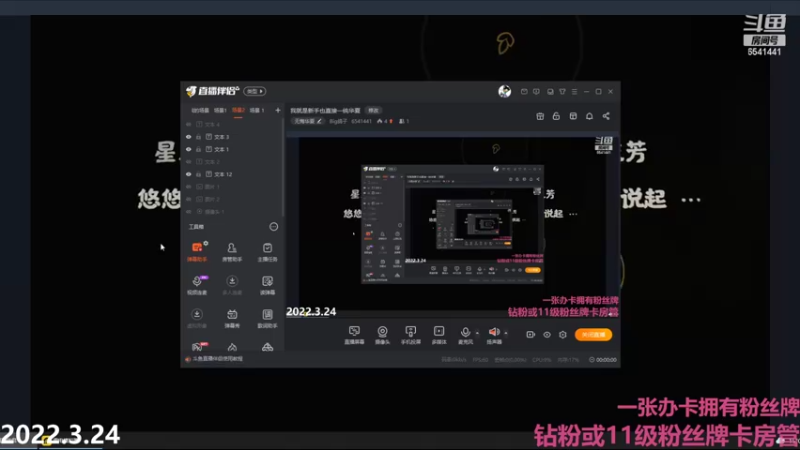Open the mode dropdown beside the 直播伴侣 logo

(255, 91)
